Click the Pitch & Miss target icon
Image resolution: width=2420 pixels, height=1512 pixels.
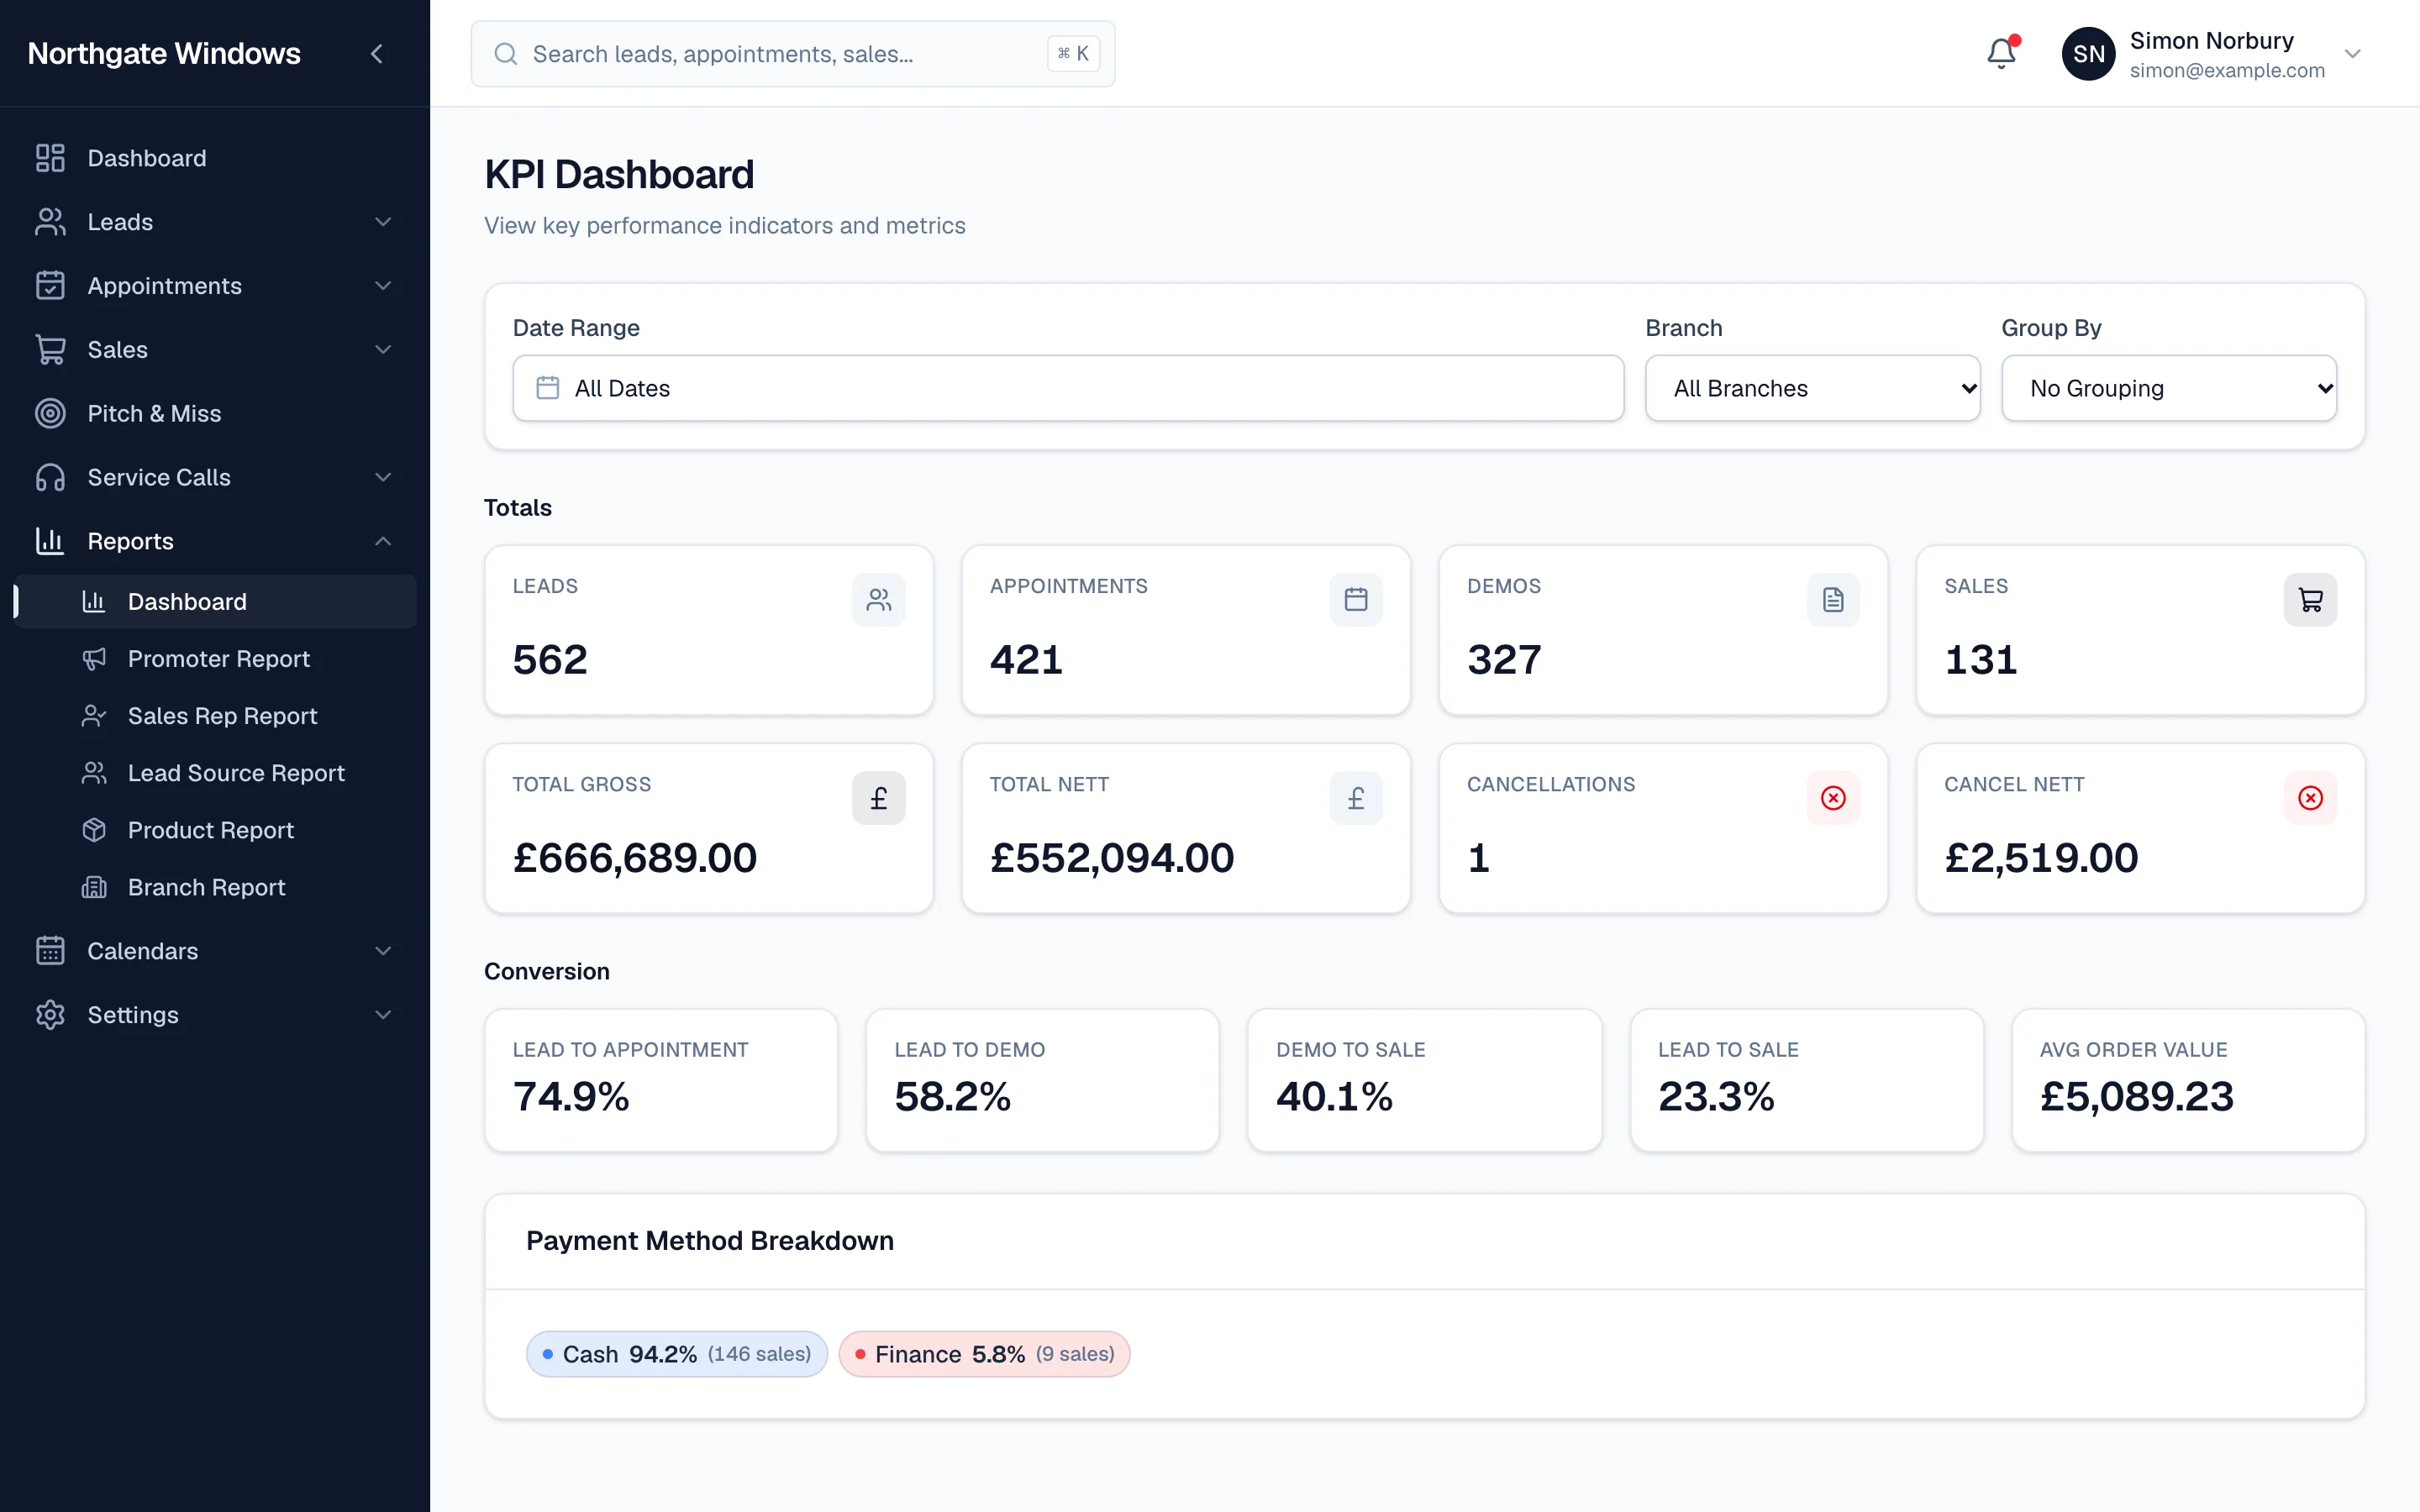[x=50, y=414]
